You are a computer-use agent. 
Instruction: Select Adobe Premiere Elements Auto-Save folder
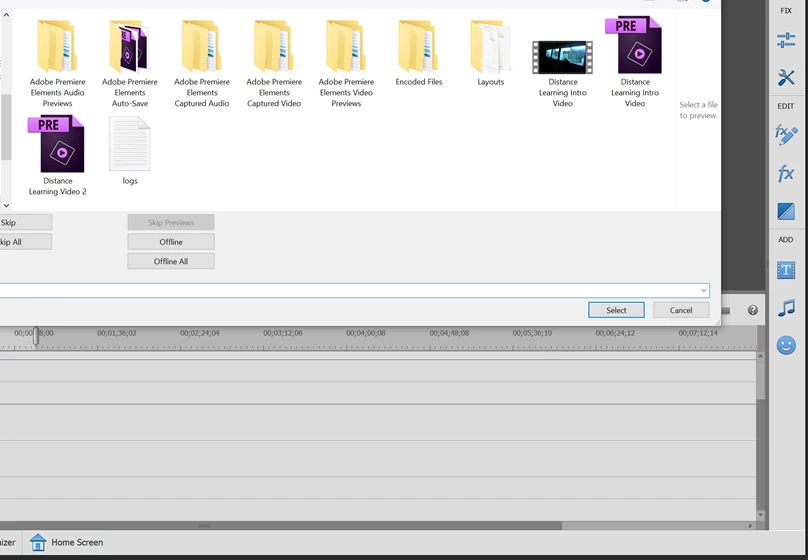(x=129, y=63)
